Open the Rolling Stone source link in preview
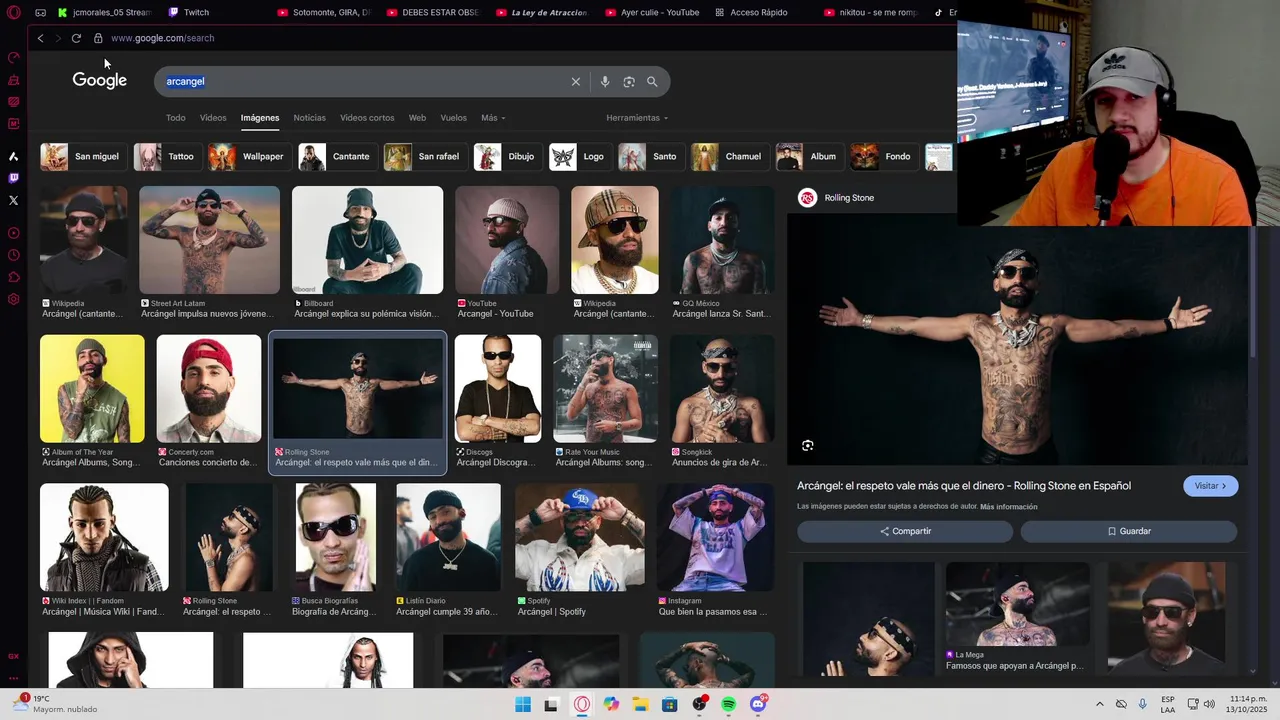This screenshot has width=1280, height=720. click(836, 198)
